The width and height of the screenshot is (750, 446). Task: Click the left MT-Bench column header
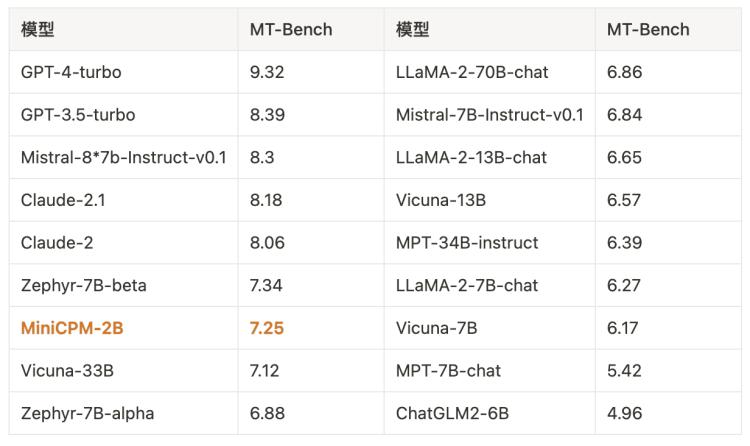tap(291, 30)
